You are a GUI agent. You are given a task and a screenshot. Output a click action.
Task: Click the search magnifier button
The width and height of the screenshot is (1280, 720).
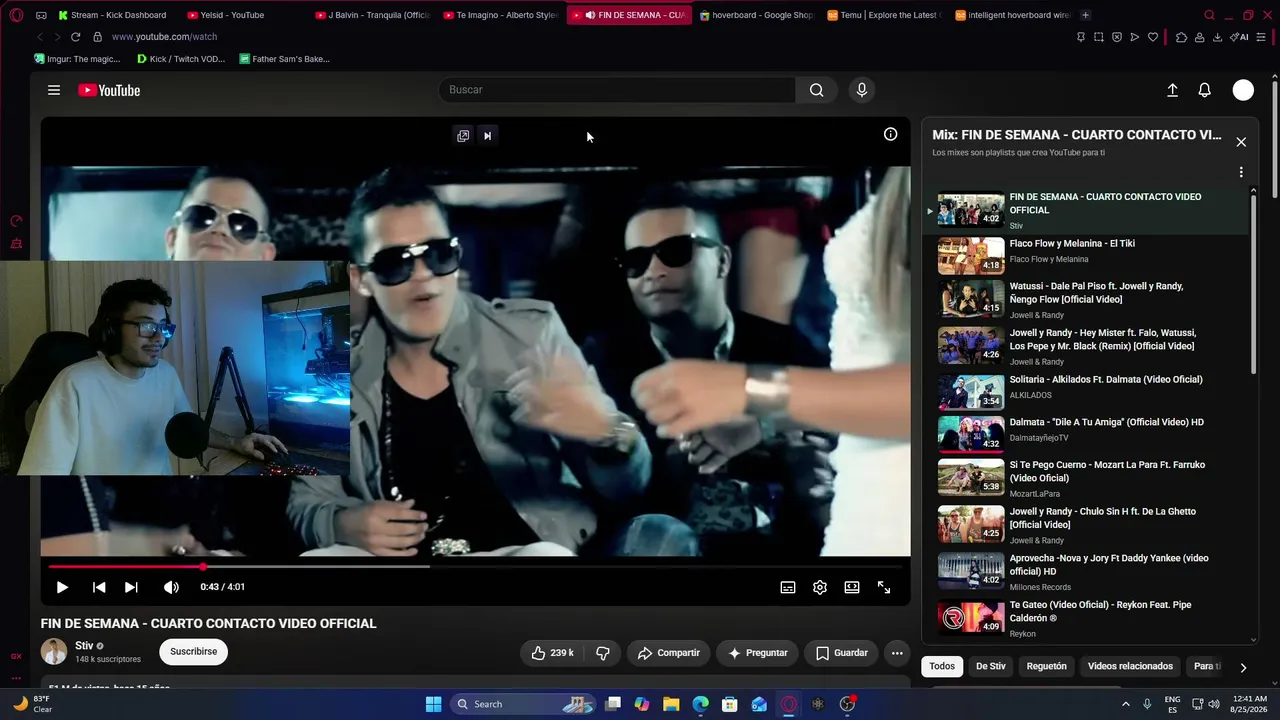click(x=817, y=90)
